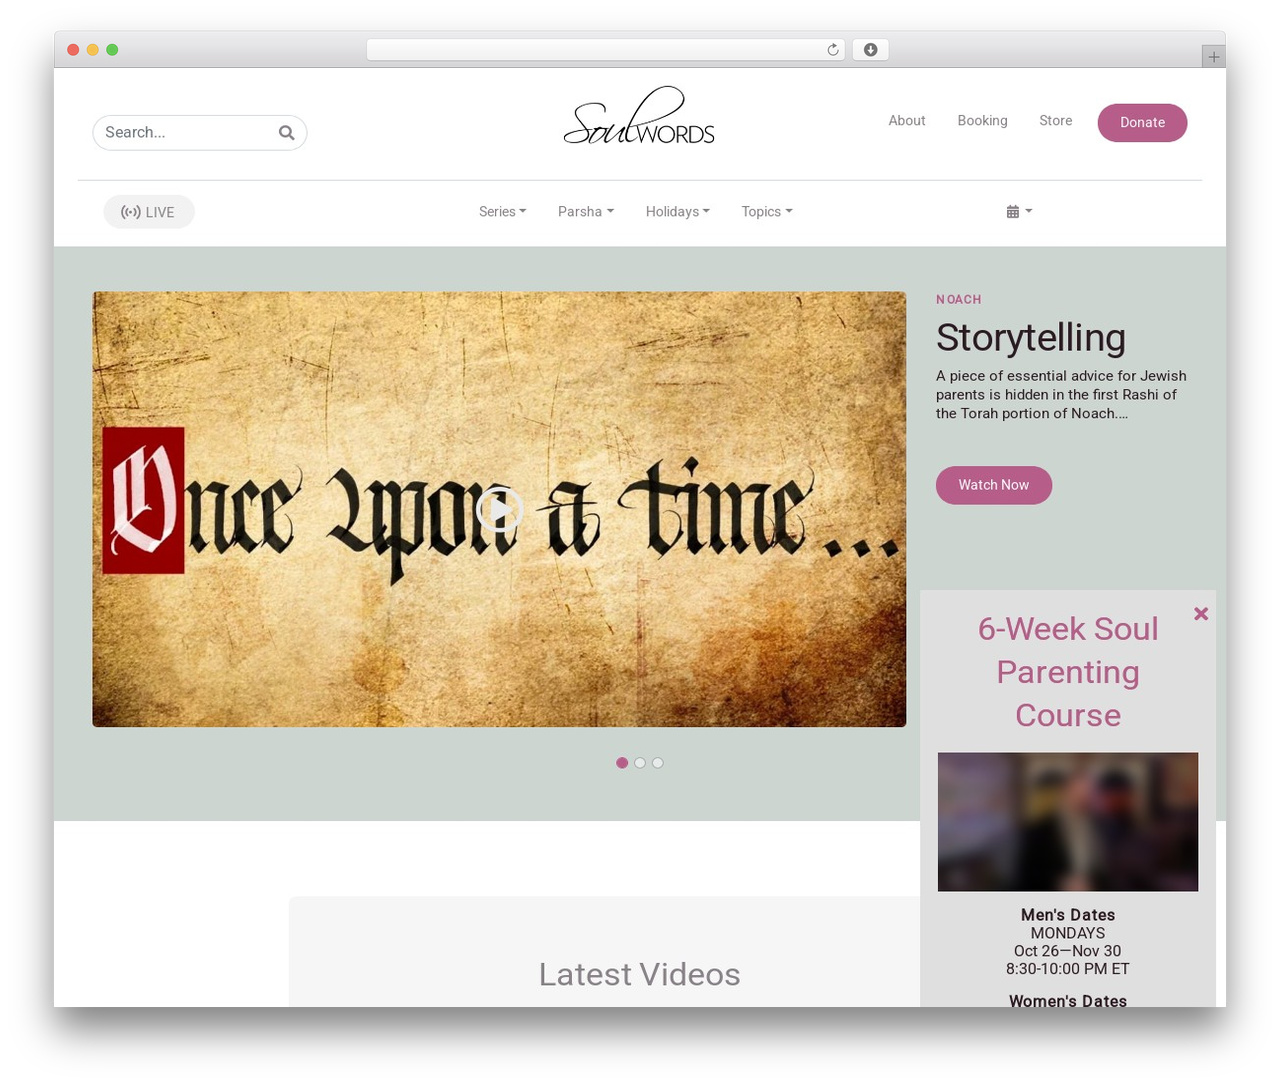
Task: Click the SoulWords logo
Action: pyautogui.click(x=639, y=117)
